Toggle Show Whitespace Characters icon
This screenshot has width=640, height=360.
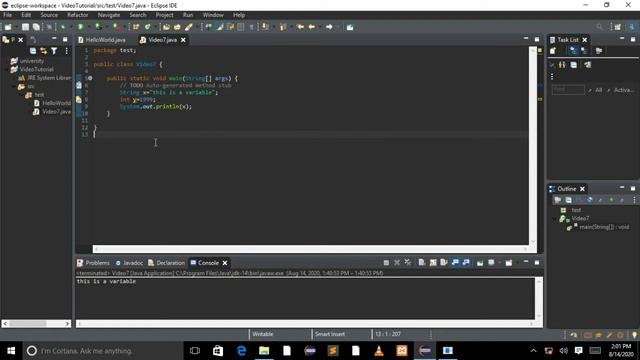(x=251, y=27)
